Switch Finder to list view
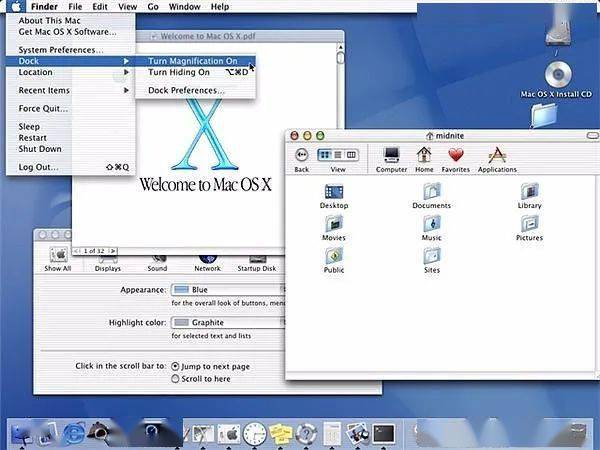The height and width of the screenshot is (450, 600). [338, 155]
